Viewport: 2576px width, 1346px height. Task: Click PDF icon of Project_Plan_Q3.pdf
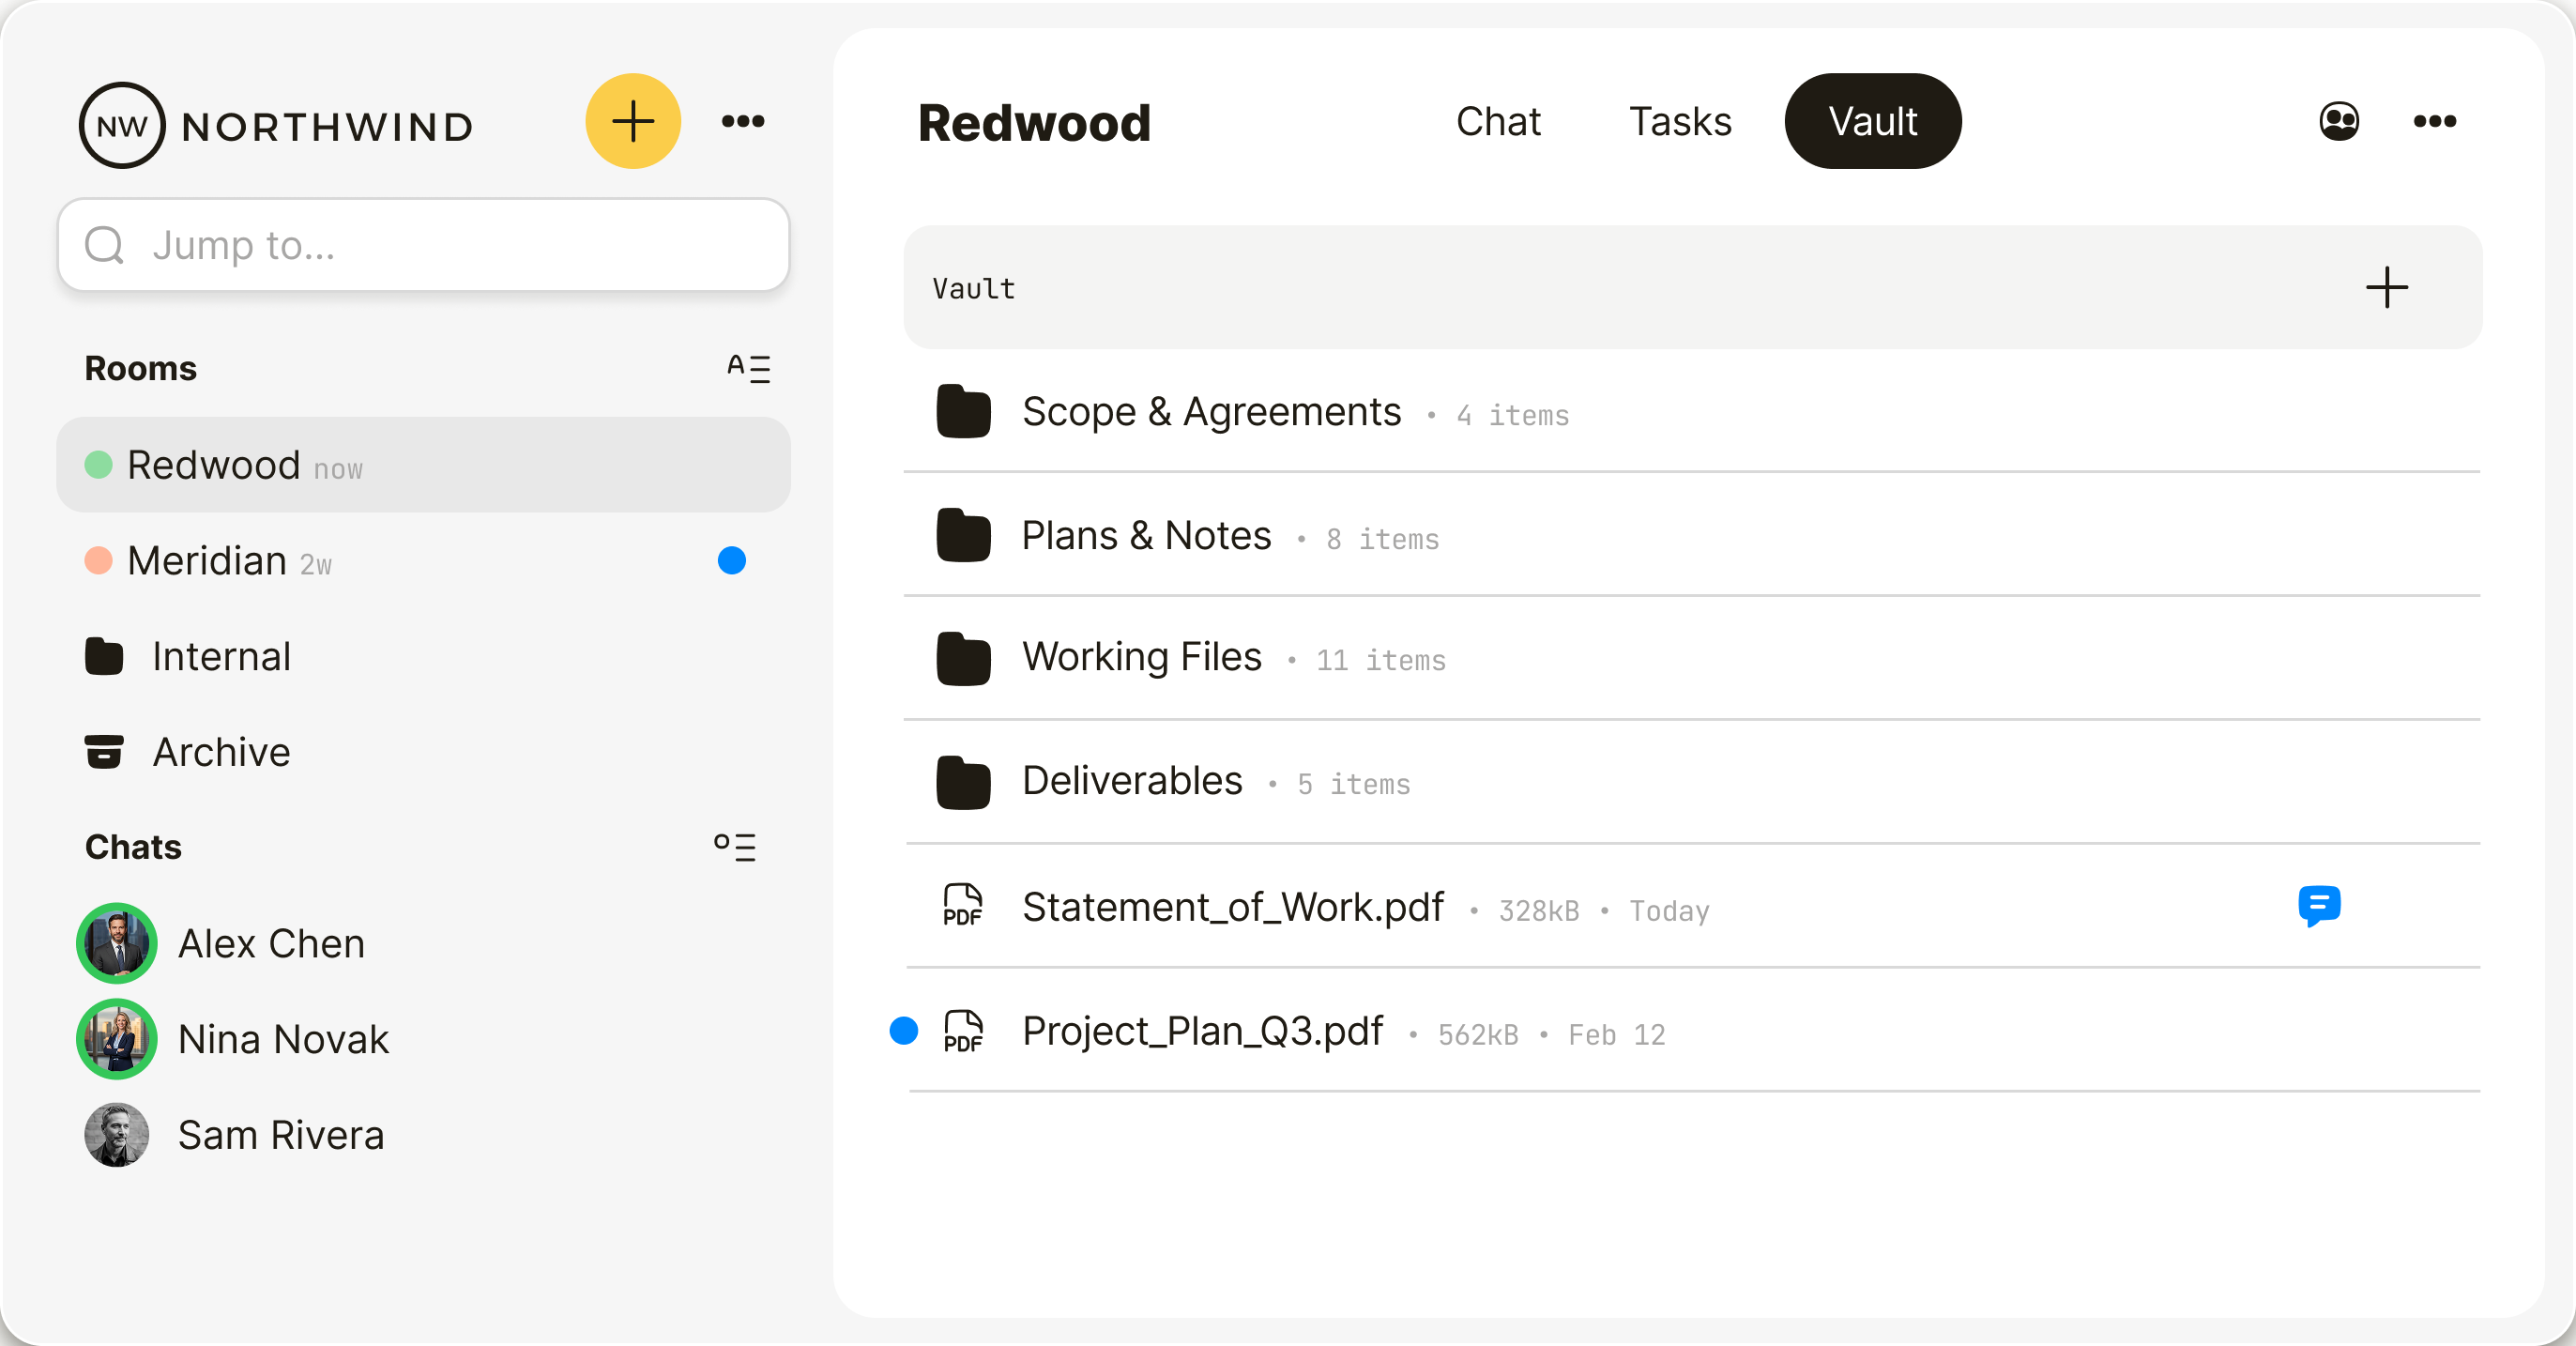963,1031
